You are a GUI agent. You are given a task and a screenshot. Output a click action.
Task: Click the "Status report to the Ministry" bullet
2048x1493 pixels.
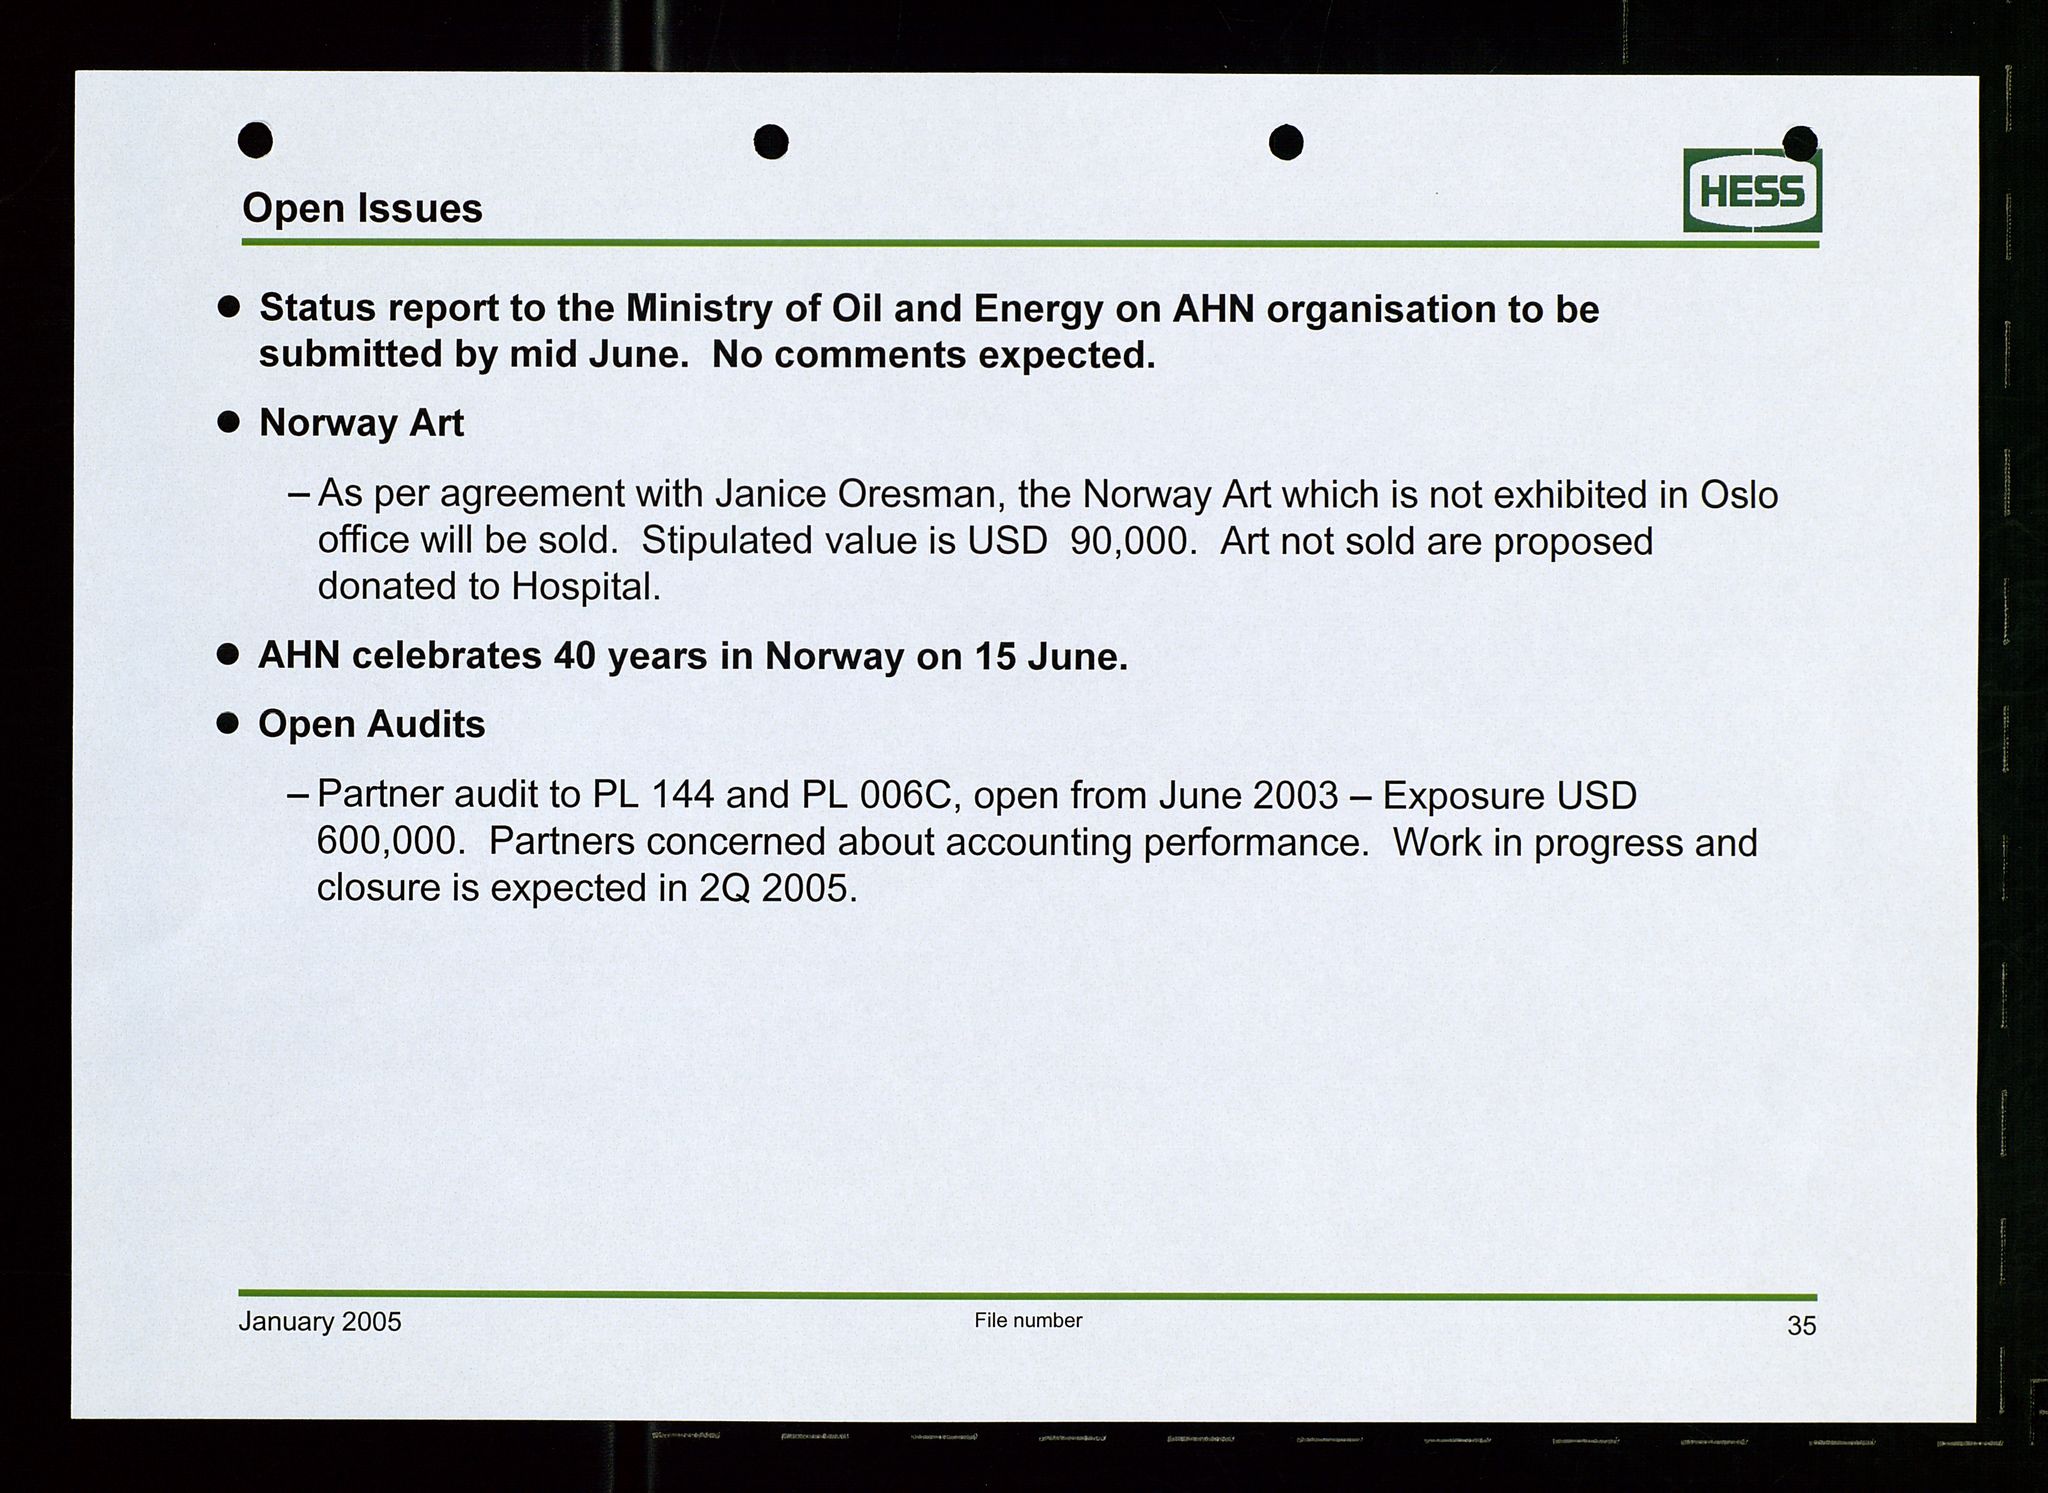(929, 331)
